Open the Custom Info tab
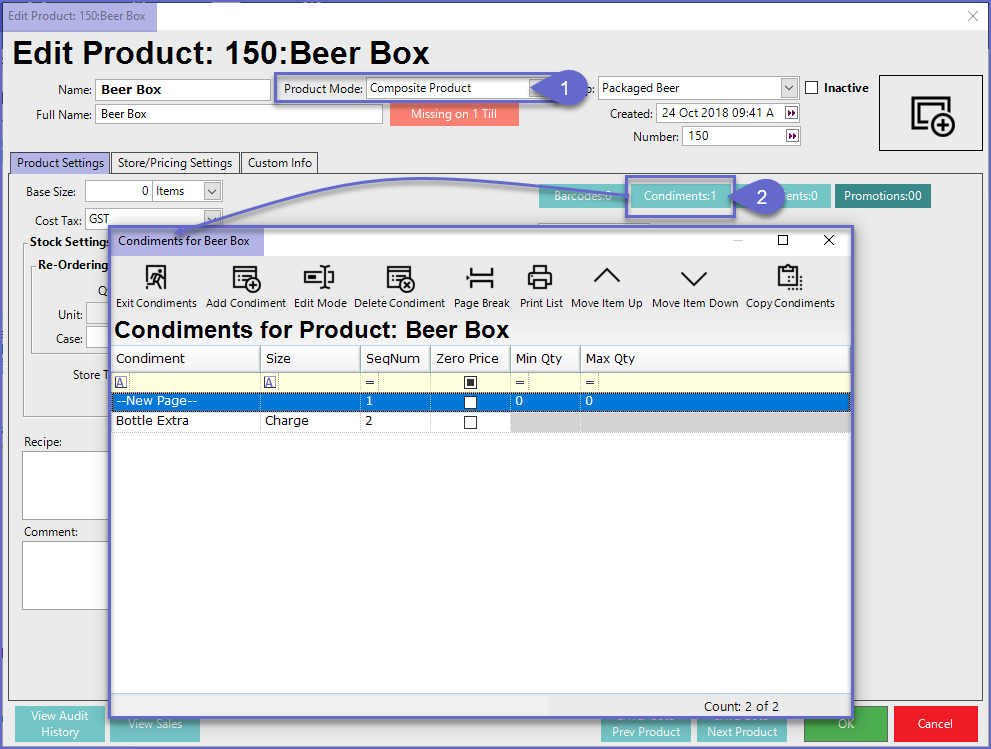Image resolution: width=991 pixels, height=749 pixels. click(x=280, y=163)
